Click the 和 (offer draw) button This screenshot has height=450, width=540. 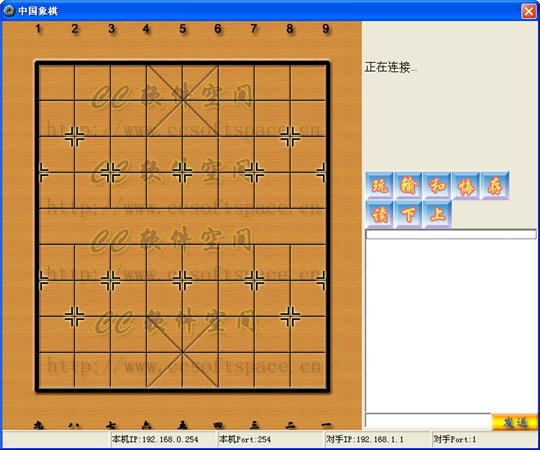pyautogui.click(x=437, y=186)
